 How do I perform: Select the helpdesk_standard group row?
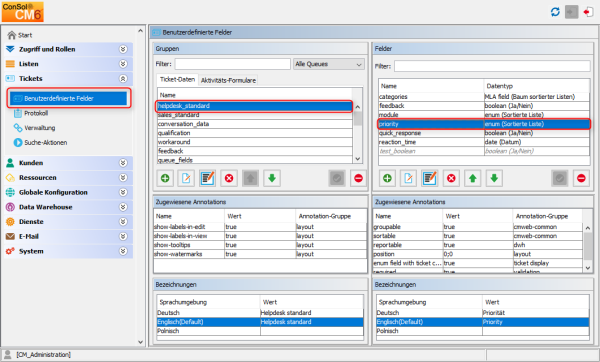tap(254, 106)
